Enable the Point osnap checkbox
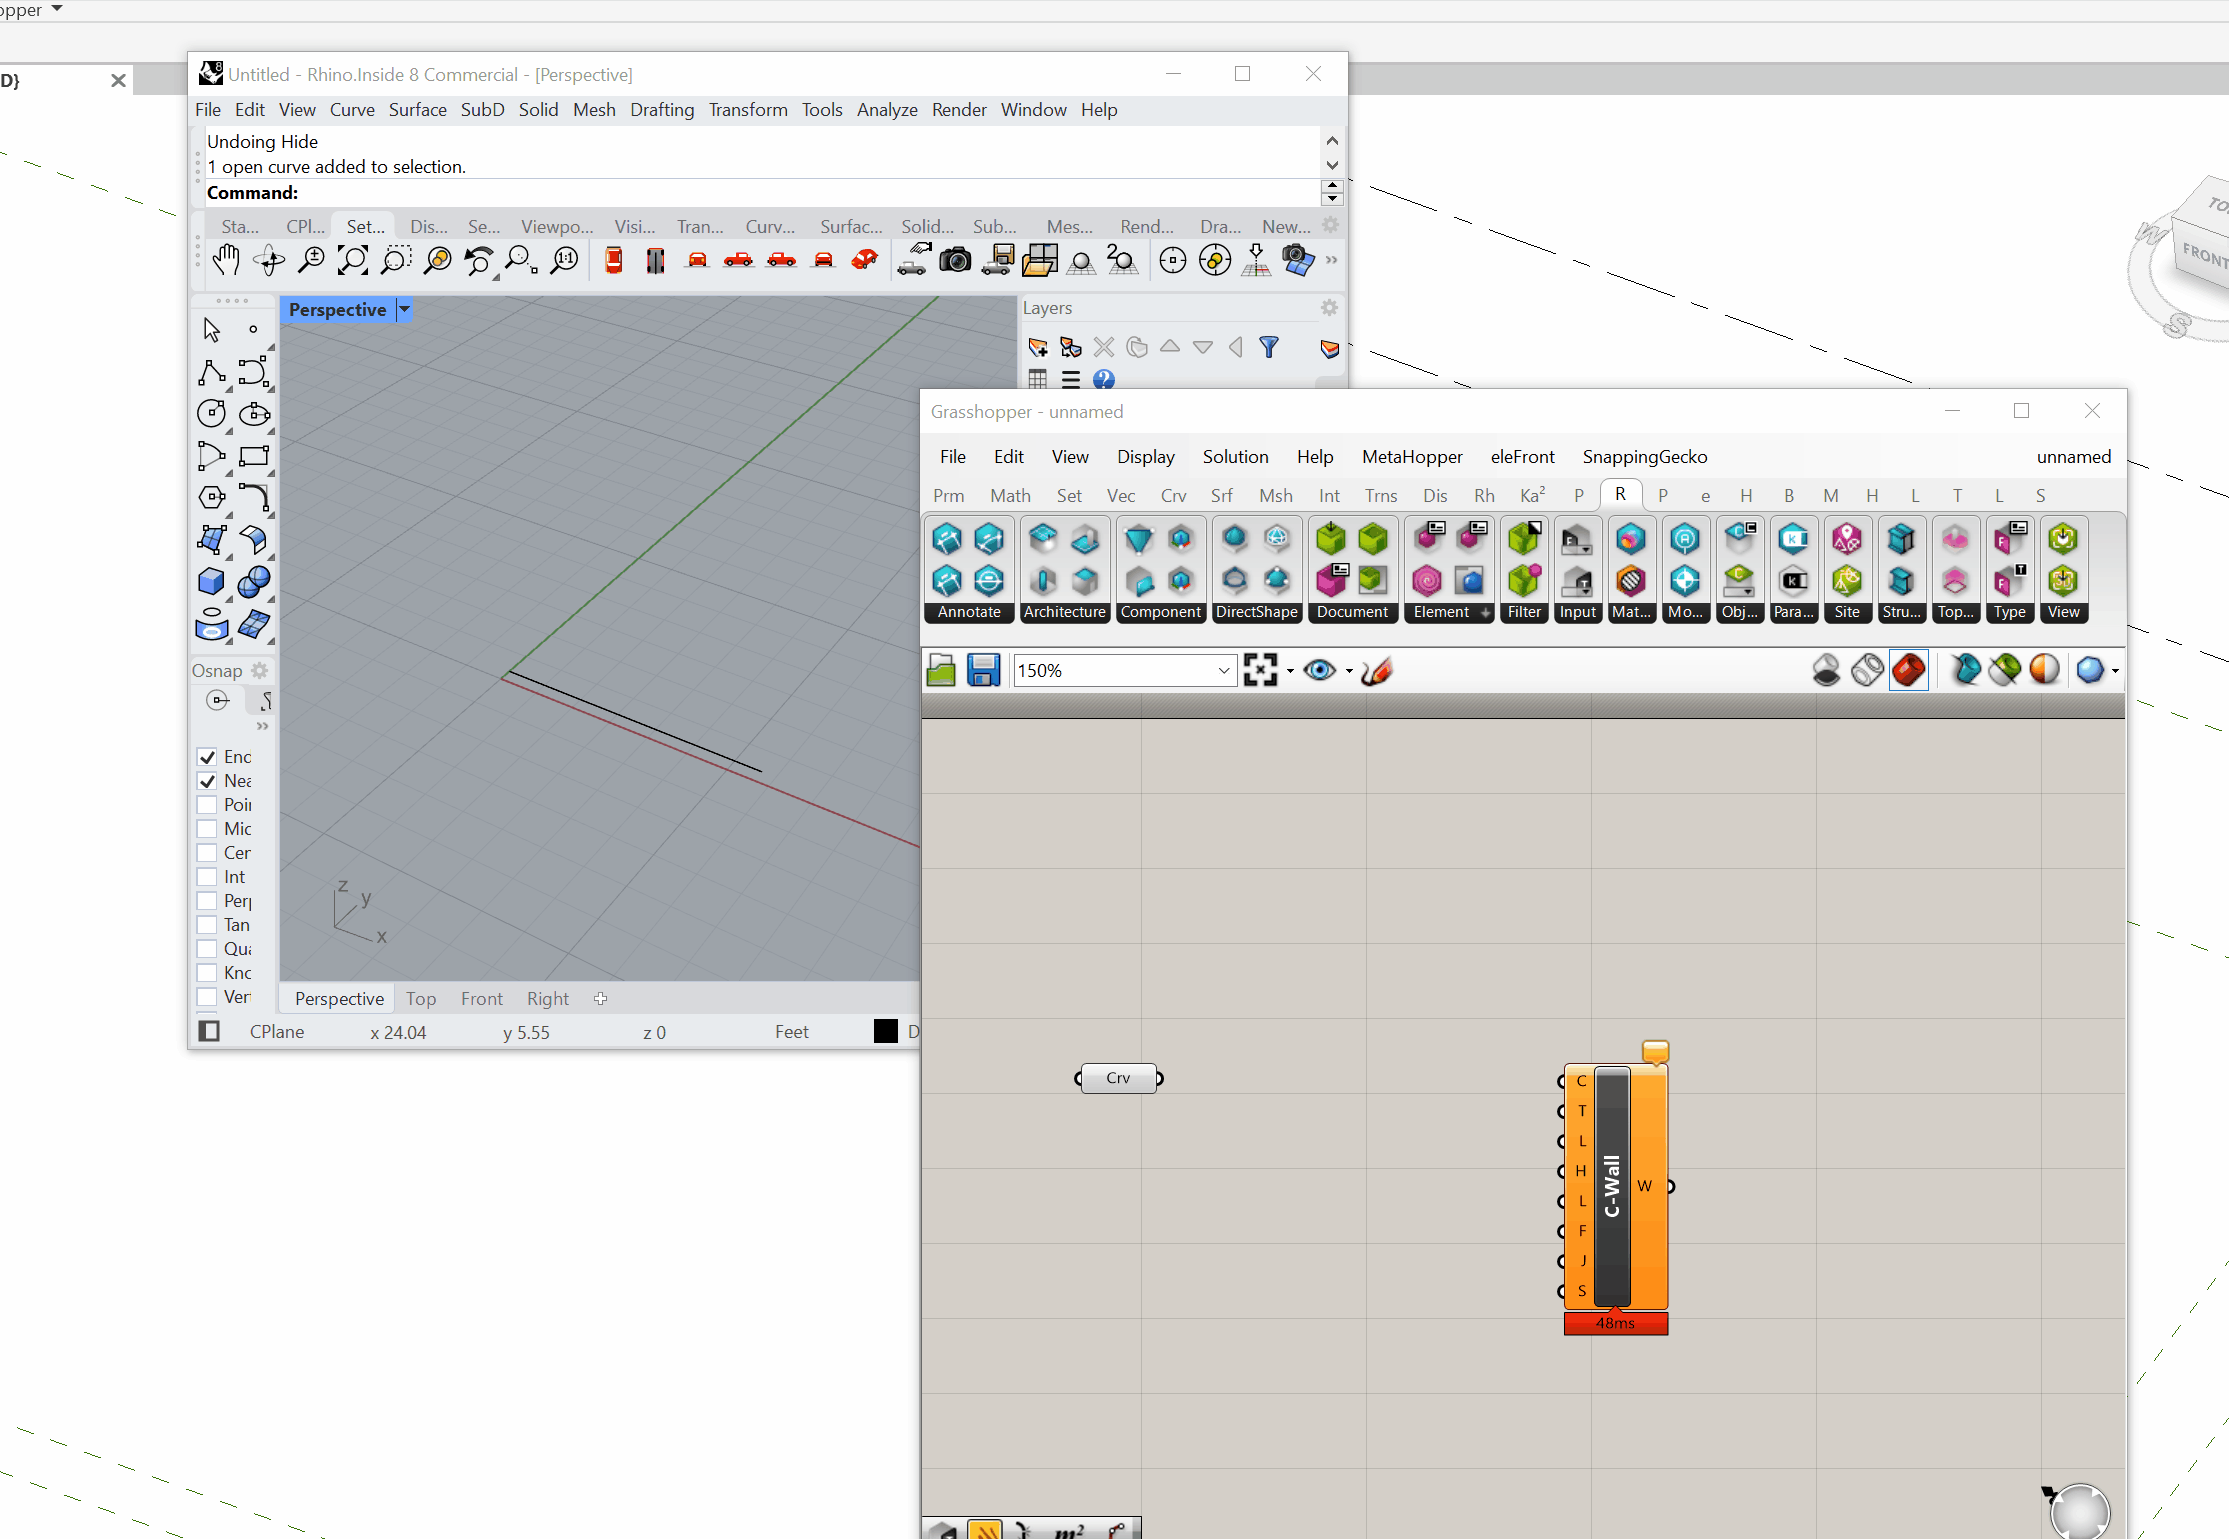Image resolution: width=2229 pixels, height=1539 pixels. tap(208, 805)
